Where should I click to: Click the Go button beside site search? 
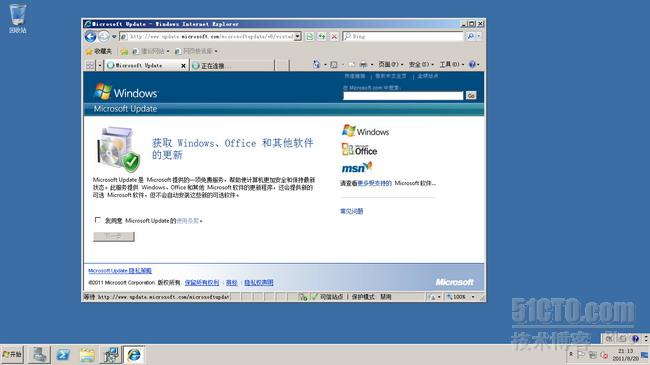pos(471,96)
